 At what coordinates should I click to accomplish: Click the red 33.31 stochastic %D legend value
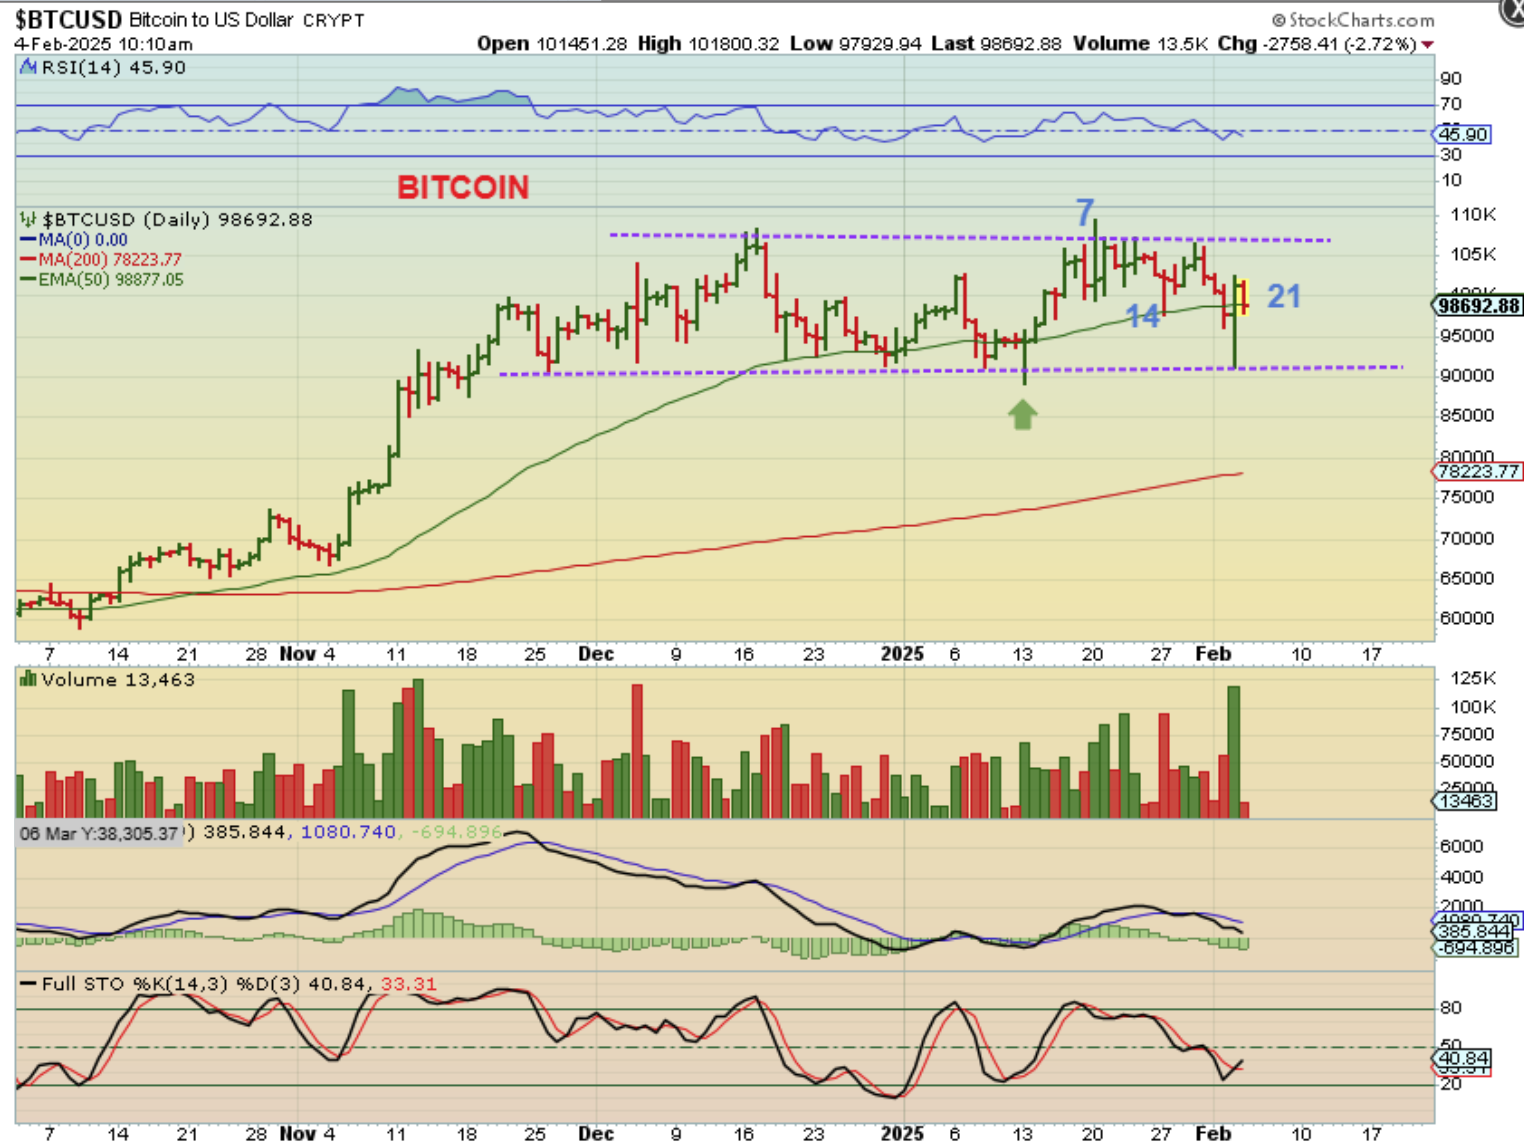tap(409, 984)
